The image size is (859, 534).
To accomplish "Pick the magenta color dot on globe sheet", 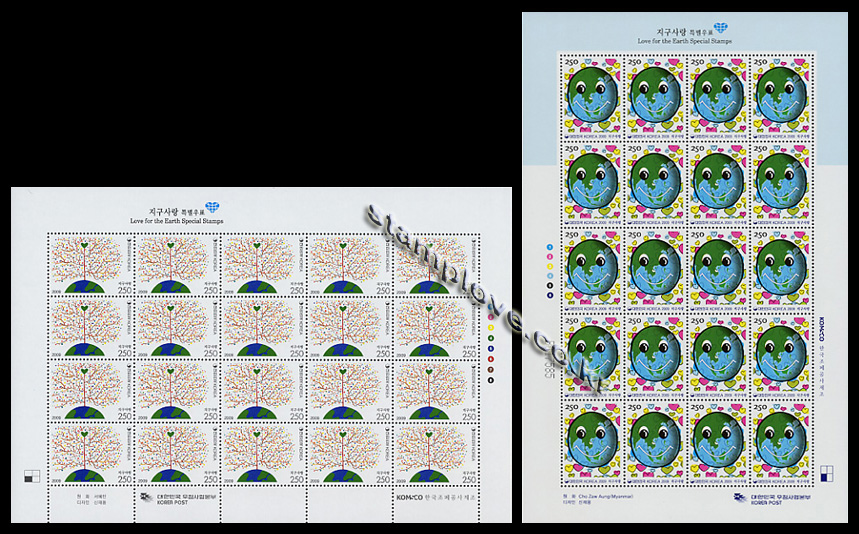I will click(550, 256).
